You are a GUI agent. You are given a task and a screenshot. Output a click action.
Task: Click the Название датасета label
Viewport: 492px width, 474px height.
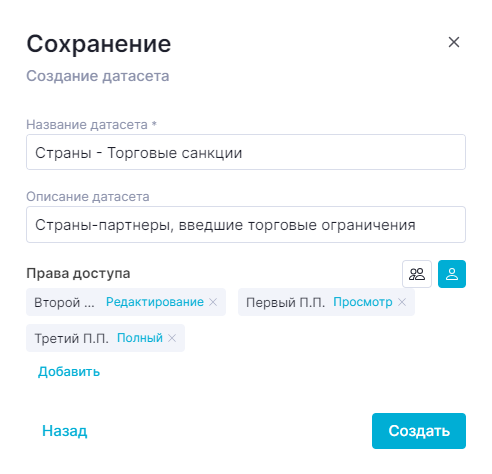pos(87,124)
